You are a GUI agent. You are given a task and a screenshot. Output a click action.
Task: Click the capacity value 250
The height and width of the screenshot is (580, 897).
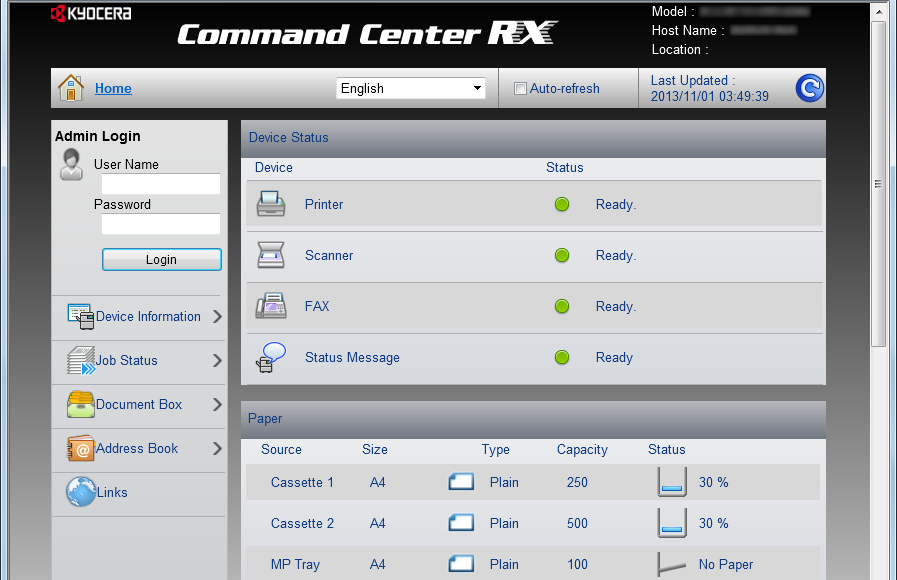577,482
